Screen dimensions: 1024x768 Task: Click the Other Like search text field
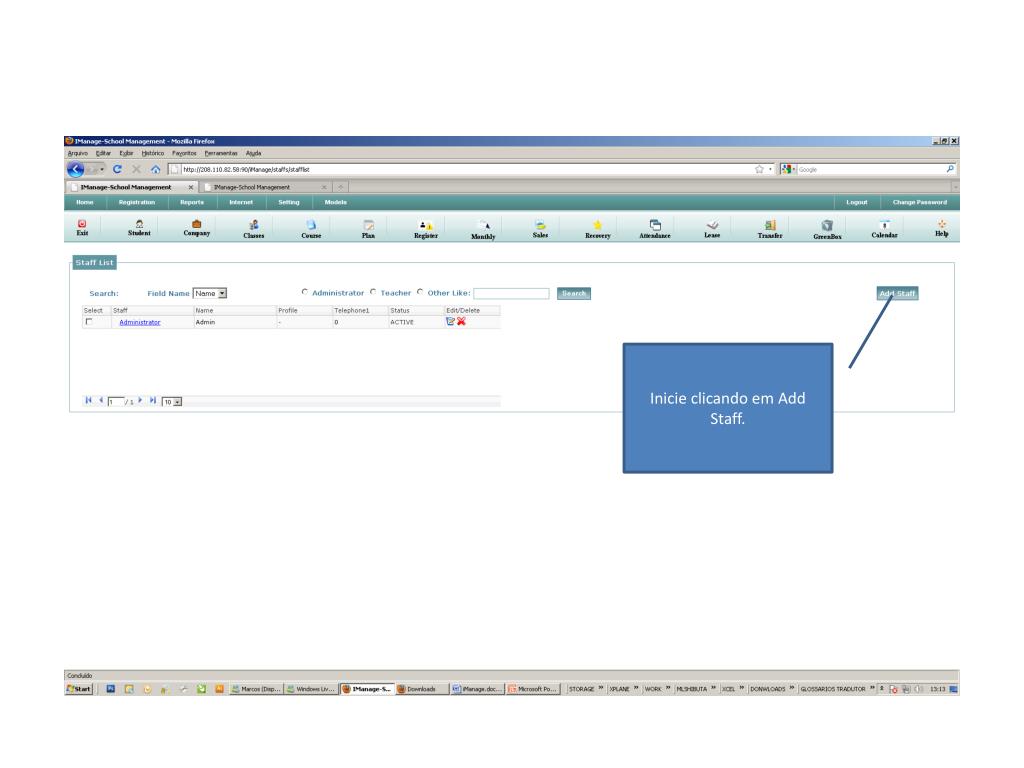click(x=511, y=293)
